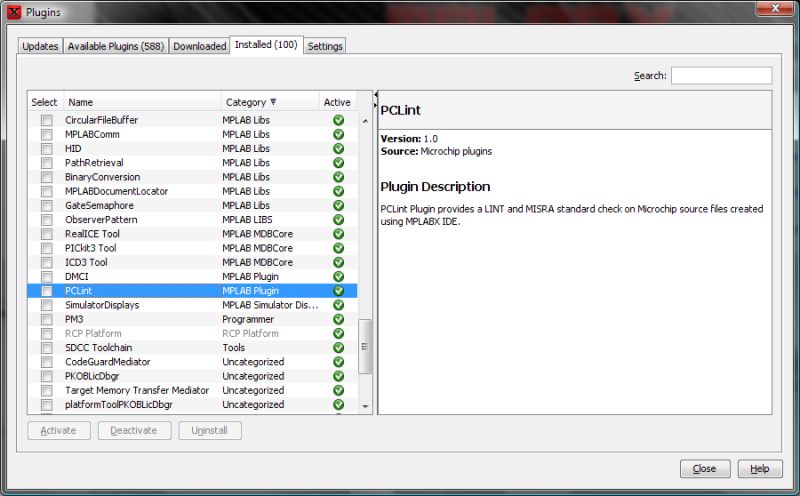The height and width of the screenshot is (496, 800).
Task: Click the active icon for MPLABDocumentLocator
Action: 338,191
